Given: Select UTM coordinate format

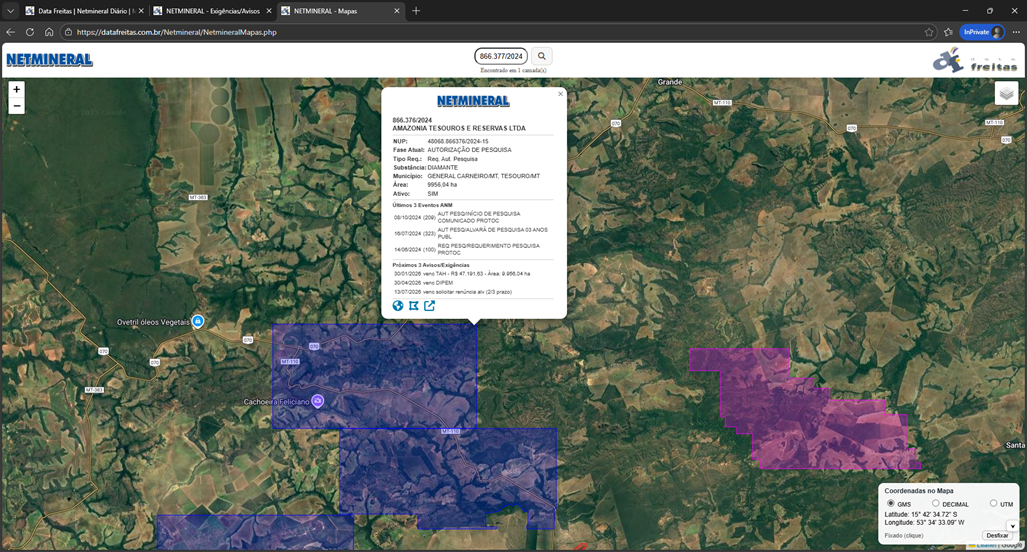Looking at the screenshot, I should (993, 503).
